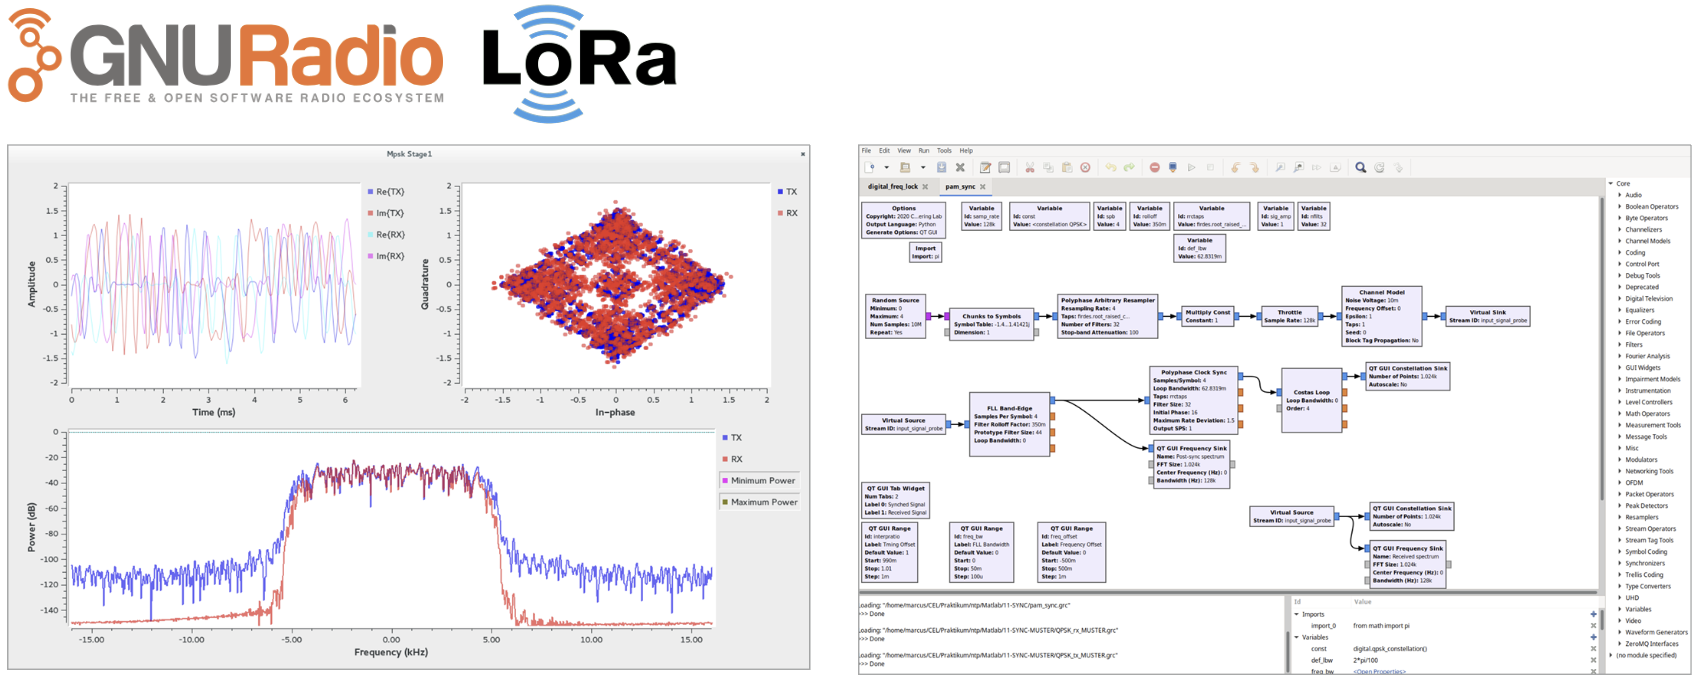Expand the Waveform Generators category

[1620, 632]
